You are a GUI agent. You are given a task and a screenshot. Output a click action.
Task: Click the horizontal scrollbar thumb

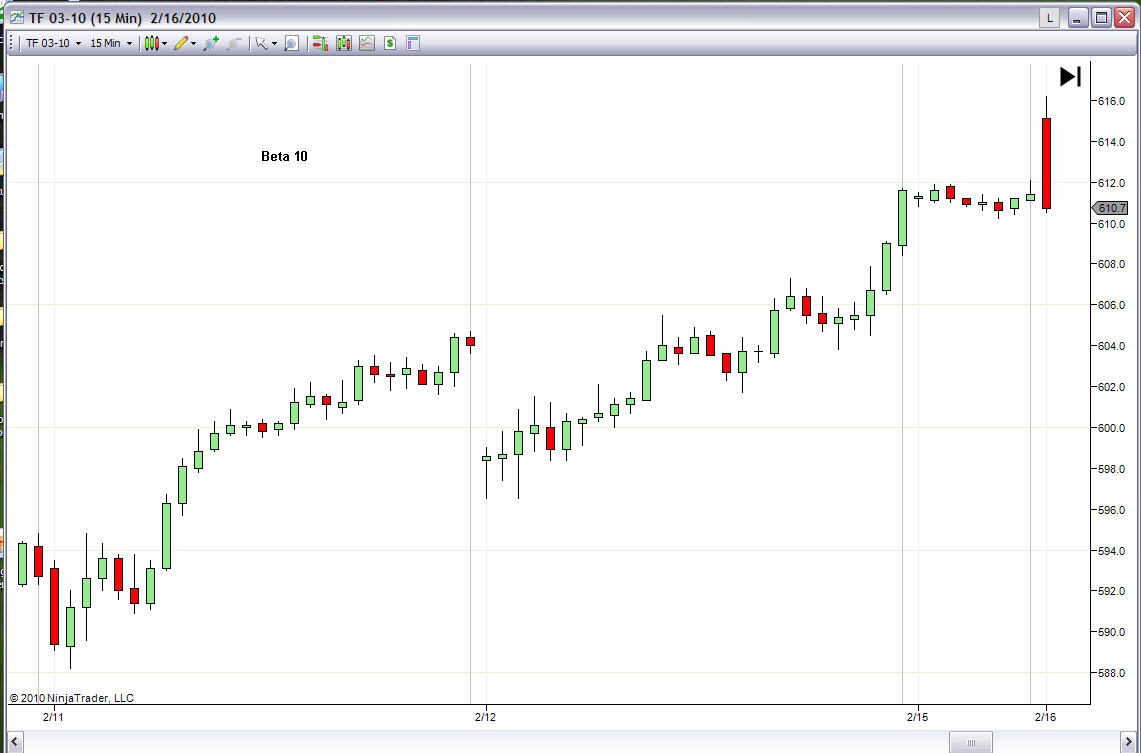(x=971, y=742)
